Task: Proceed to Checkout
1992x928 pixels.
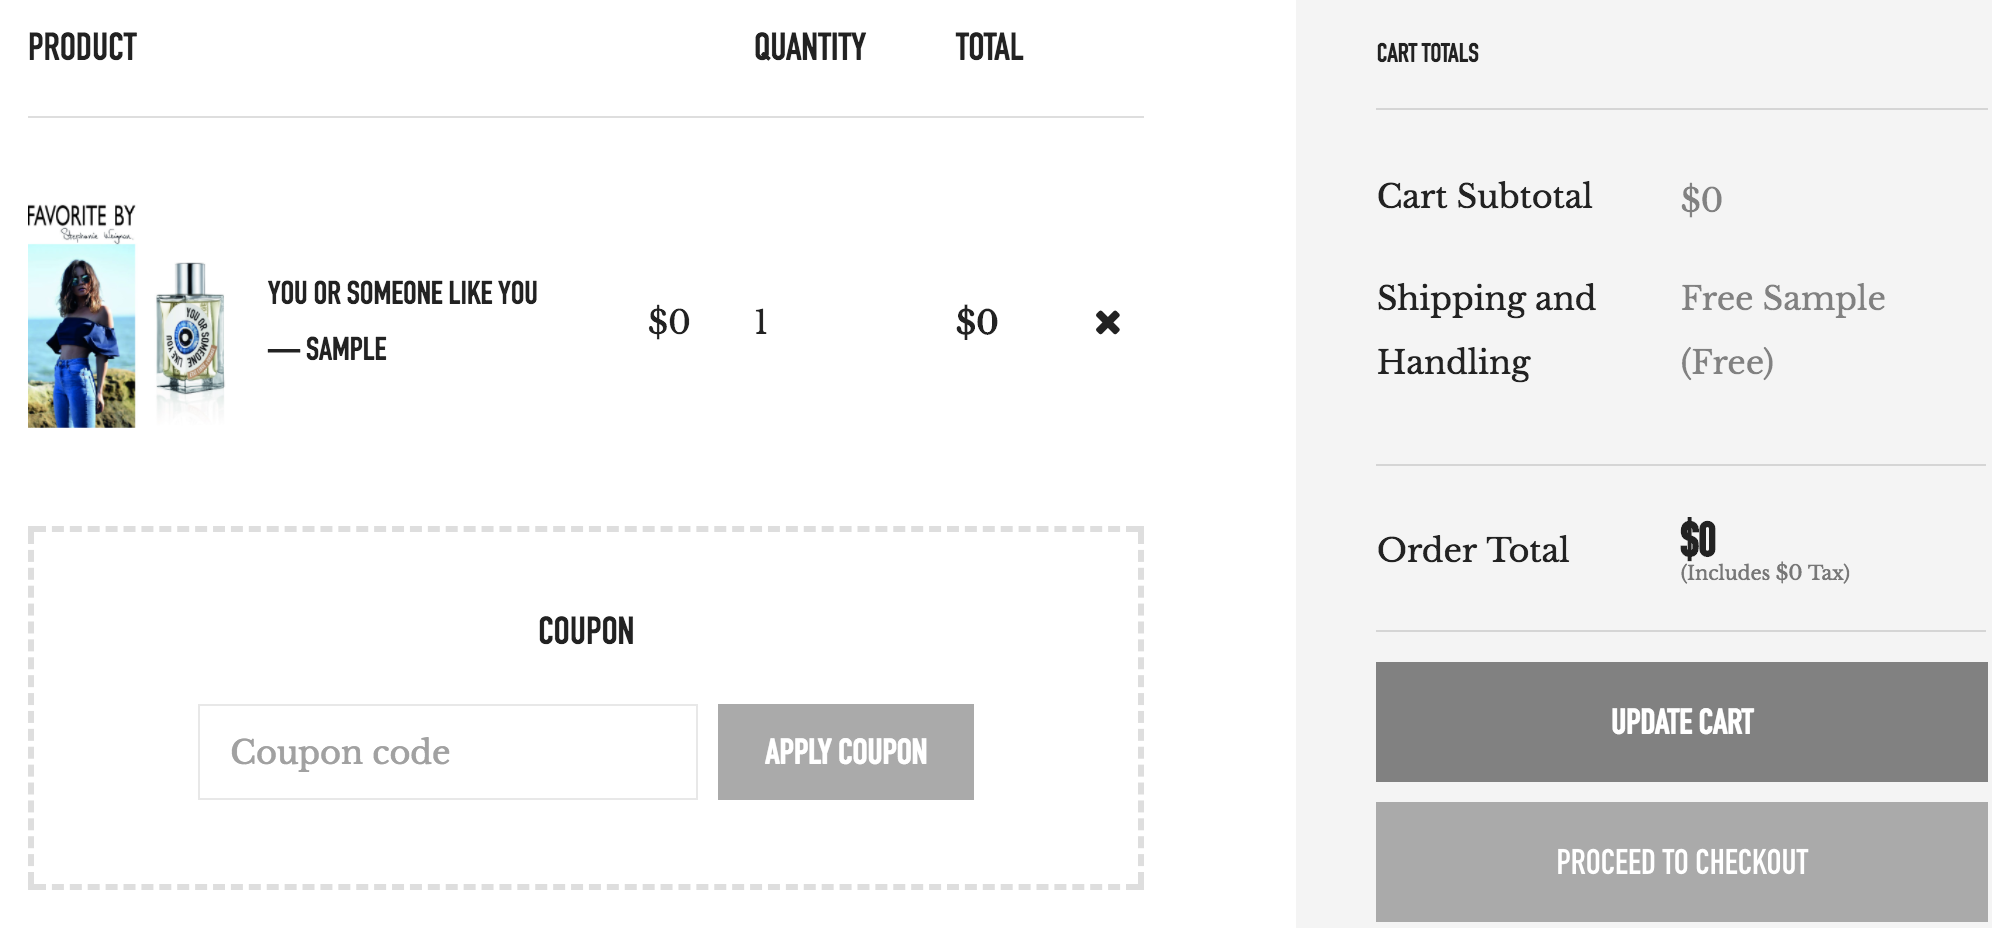Action: click(x=1681, y=862)
